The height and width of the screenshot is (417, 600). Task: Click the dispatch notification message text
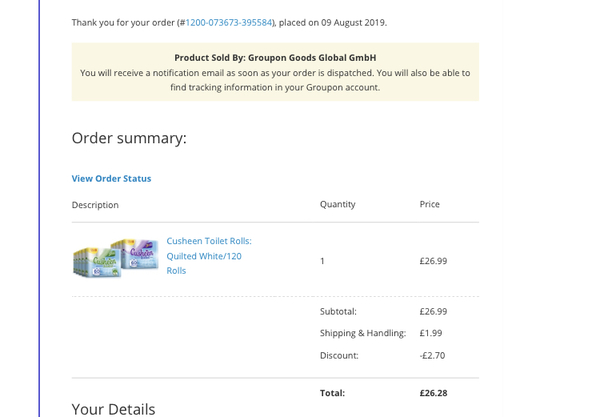tap(275, 80)
